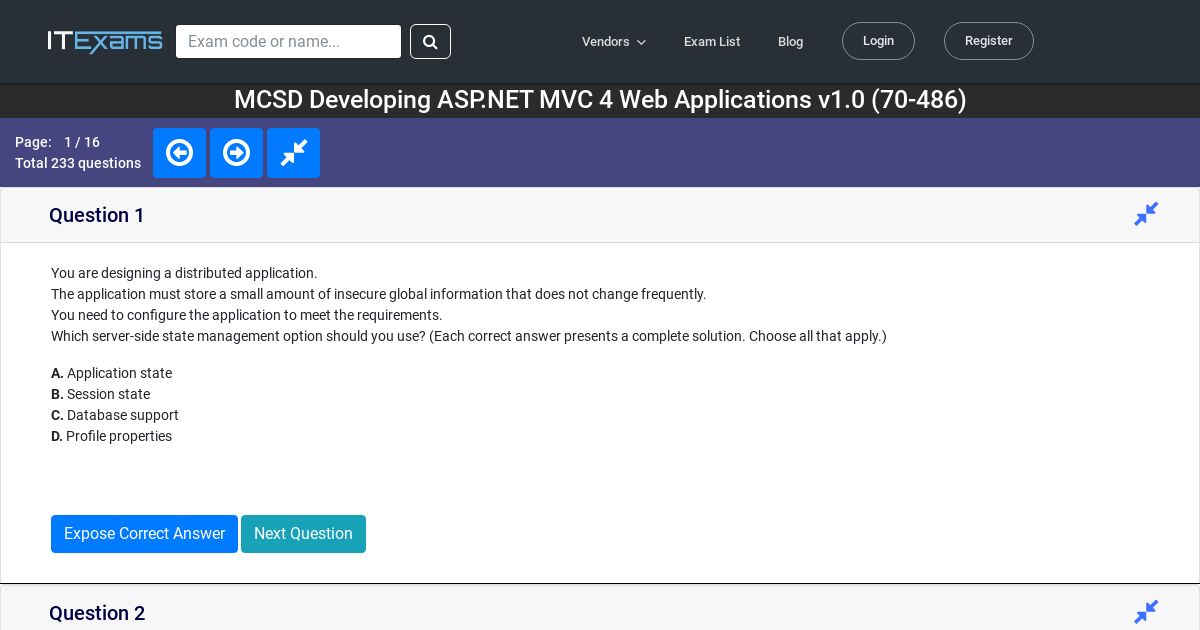The width and height of the screenshot is (1200, 630).
Task: Click Expose Correct Answer button
Action: (144, 534)
